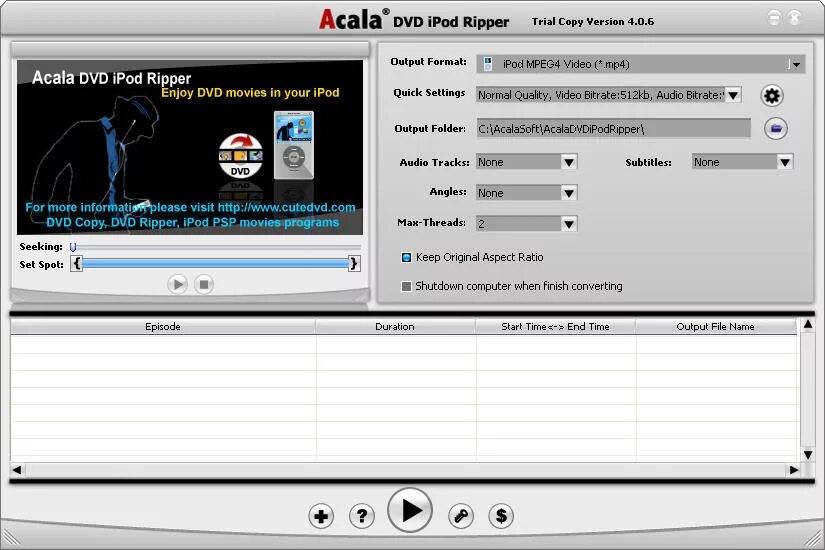Click the horizontal scroll right arrow
The height and width of the screenshot is (550, 825).
click(x=794, y=470)
